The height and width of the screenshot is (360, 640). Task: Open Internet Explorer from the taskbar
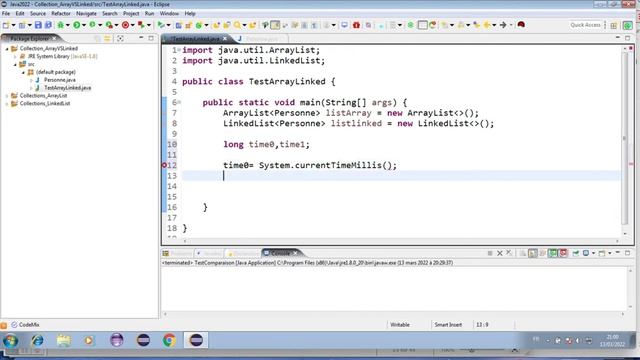pyautogui.click(x=38, y=340)
